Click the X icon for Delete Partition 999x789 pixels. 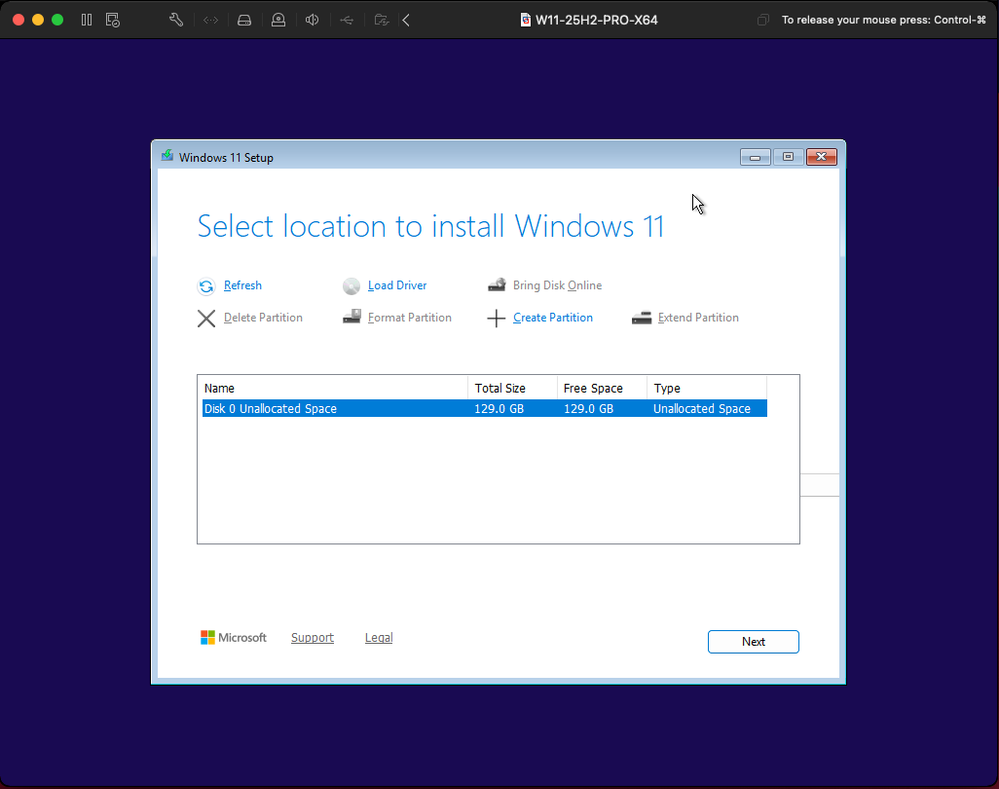pos(206,318)
